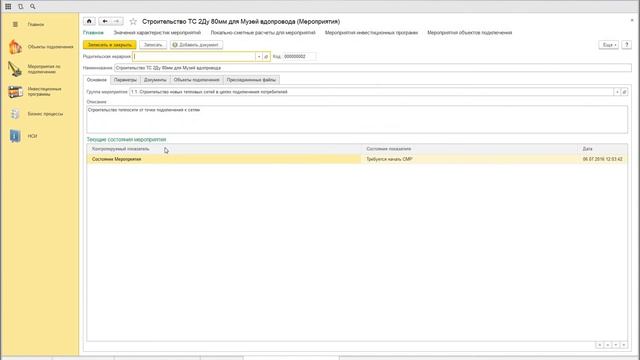Open НСИ sidebar section
Image resolution: width=640 pixels, height=360 pixels.
tap(32, 136)
